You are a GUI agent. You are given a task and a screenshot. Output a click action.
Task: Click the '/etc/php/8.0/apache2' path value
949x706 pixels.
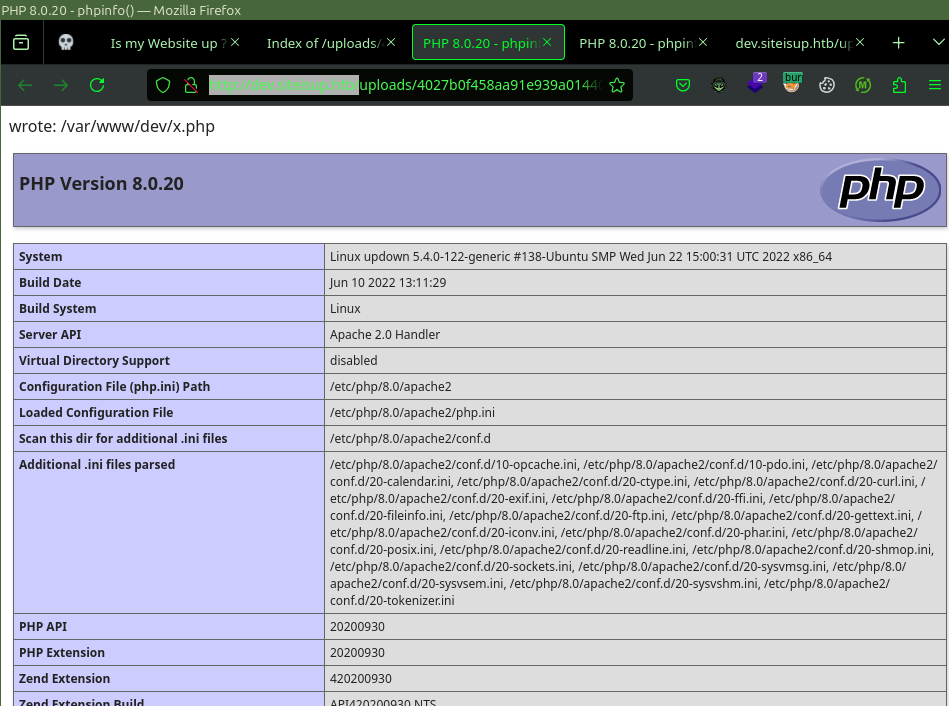(390, 387)
